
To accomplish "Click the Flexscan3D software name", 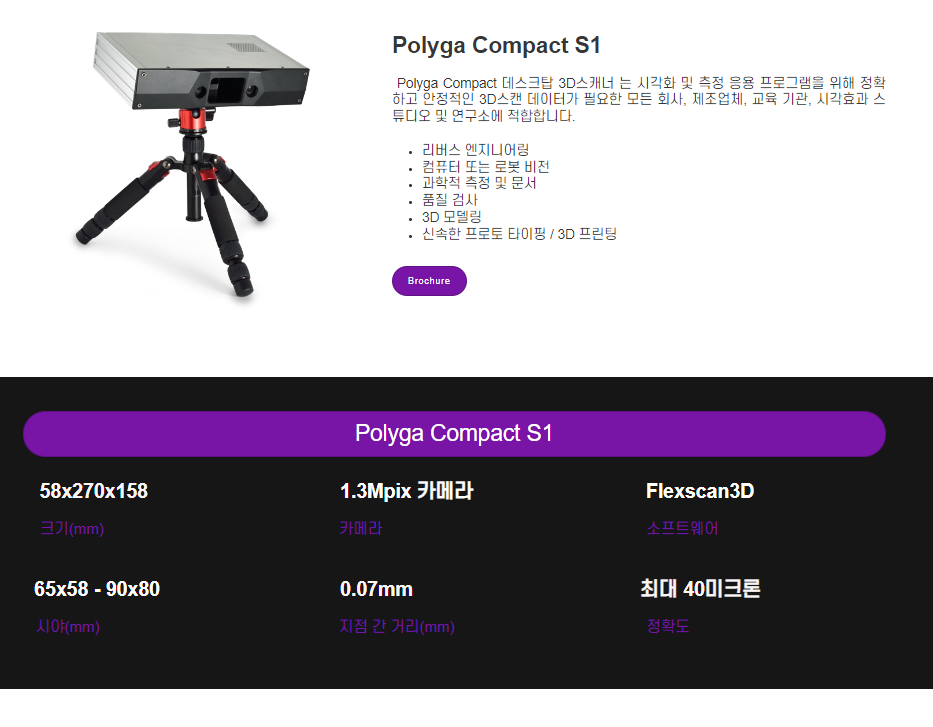I will point(700,491).
